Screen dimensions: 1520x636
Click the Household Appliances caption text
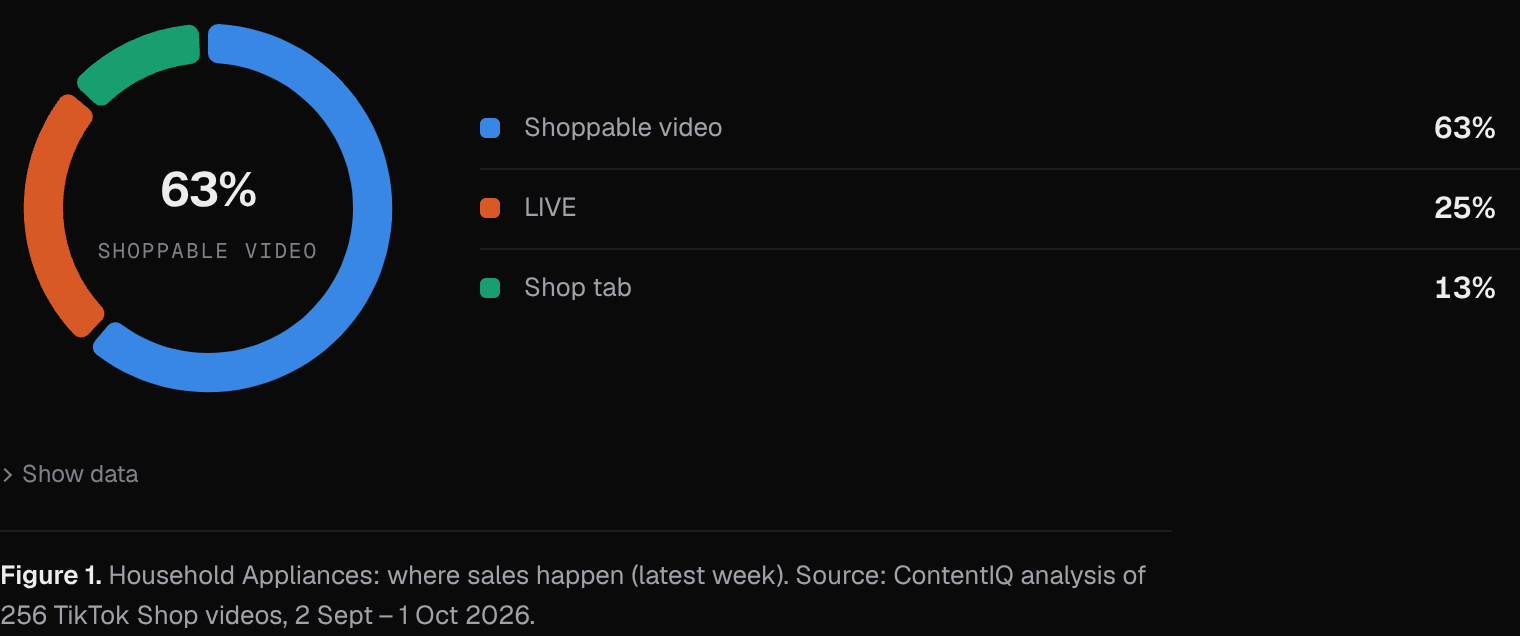point(244,576)
